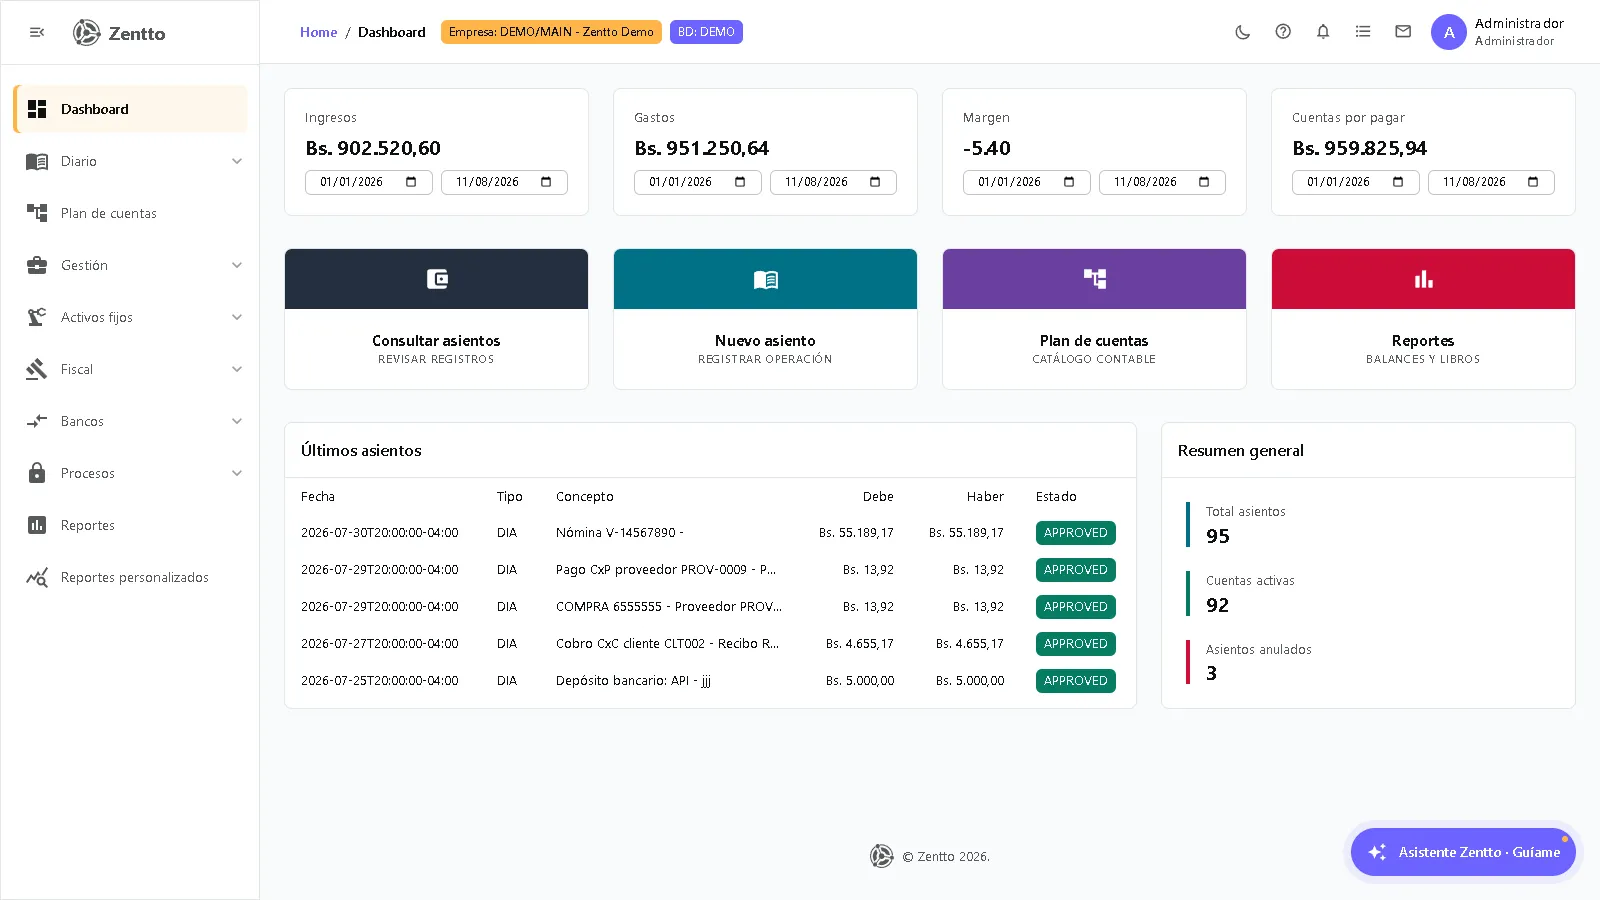Click the footer Zentto logo
The width and height of the screenshot is (1600, 900).
coord(881,856)
